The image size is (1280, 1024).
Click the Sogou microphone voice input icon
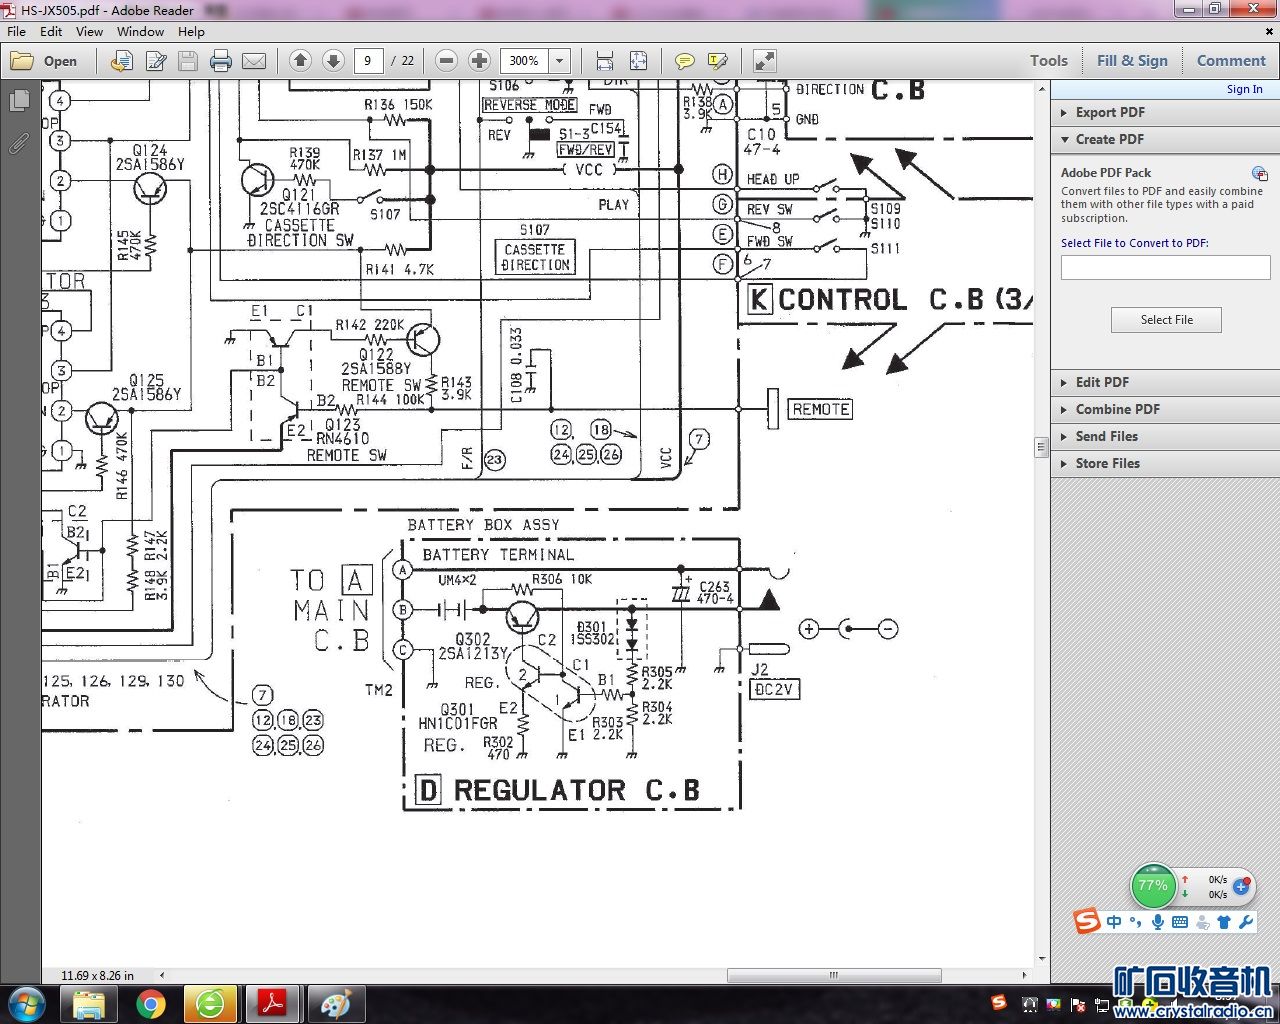[1158, 922]
